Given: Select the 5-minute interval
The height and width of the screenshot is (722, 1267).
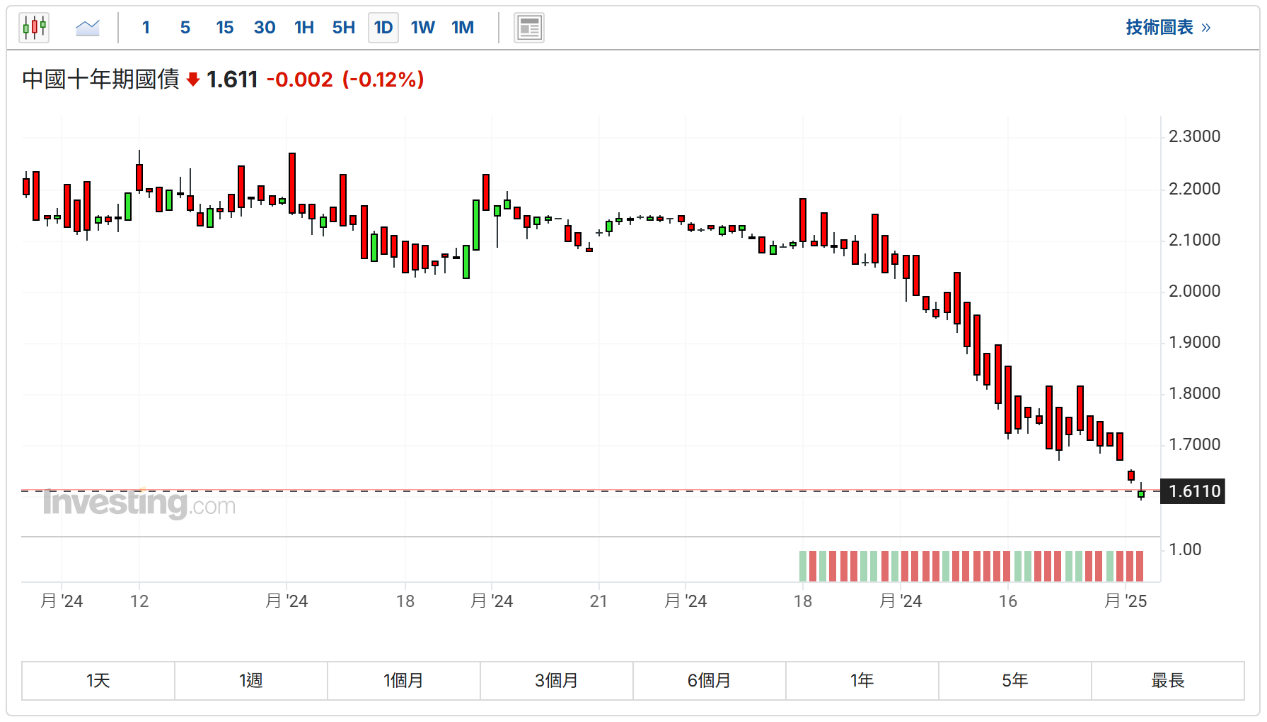Looking at the screenshot, I should click(185, 28).
